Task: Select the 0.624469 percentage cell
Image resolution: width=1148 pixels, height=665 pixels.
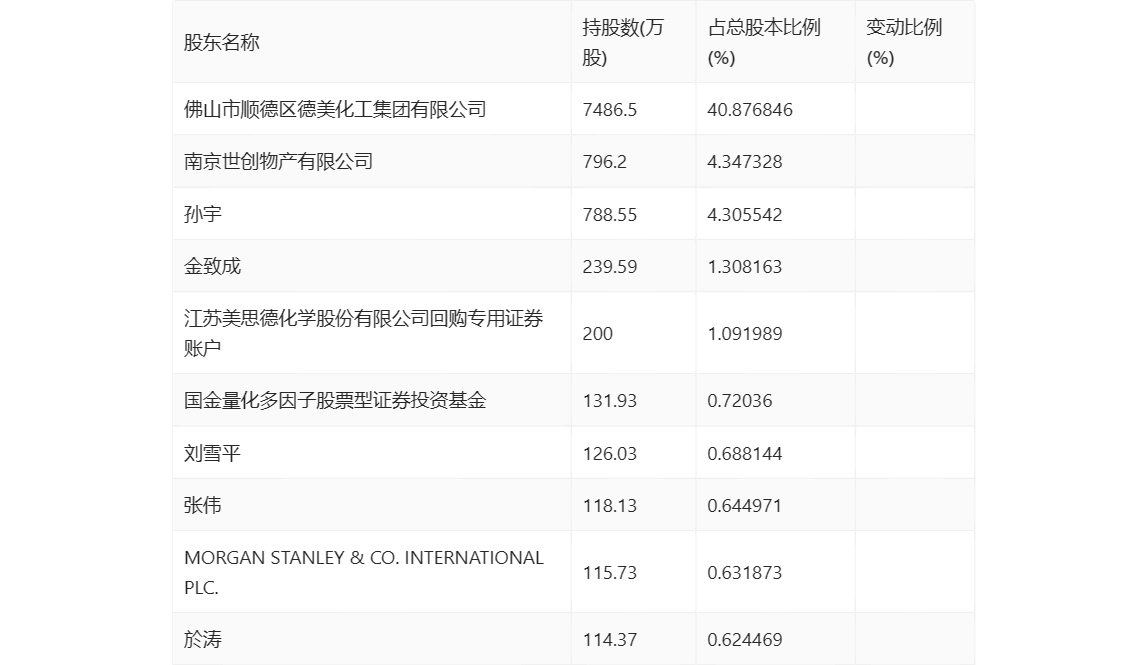Action: 745,639
